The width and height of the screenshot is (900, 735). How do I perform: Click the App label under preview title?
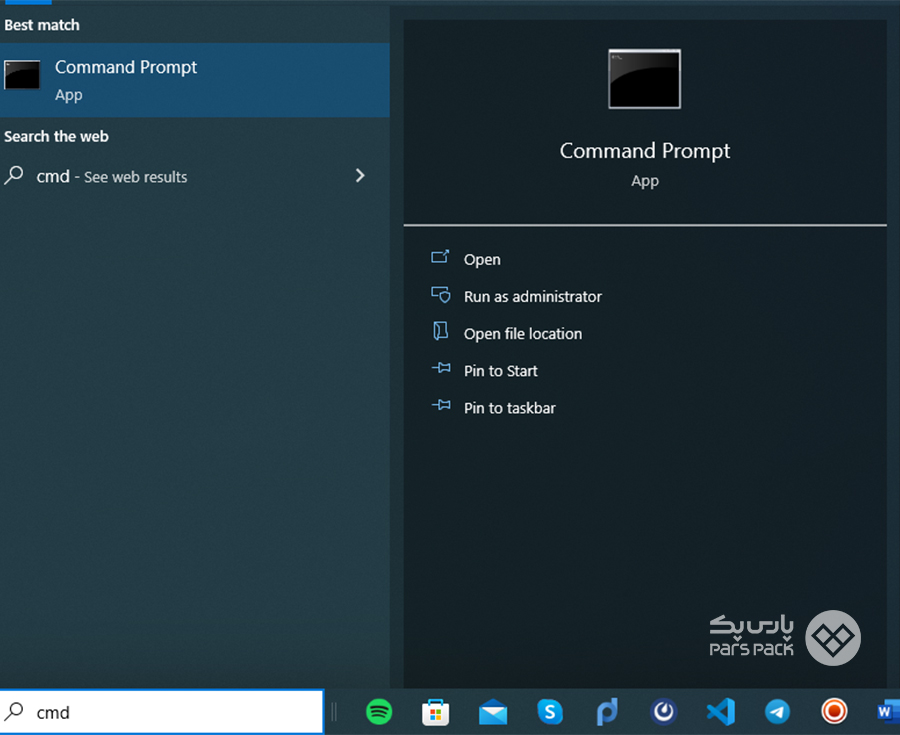[x=645, y=181]
